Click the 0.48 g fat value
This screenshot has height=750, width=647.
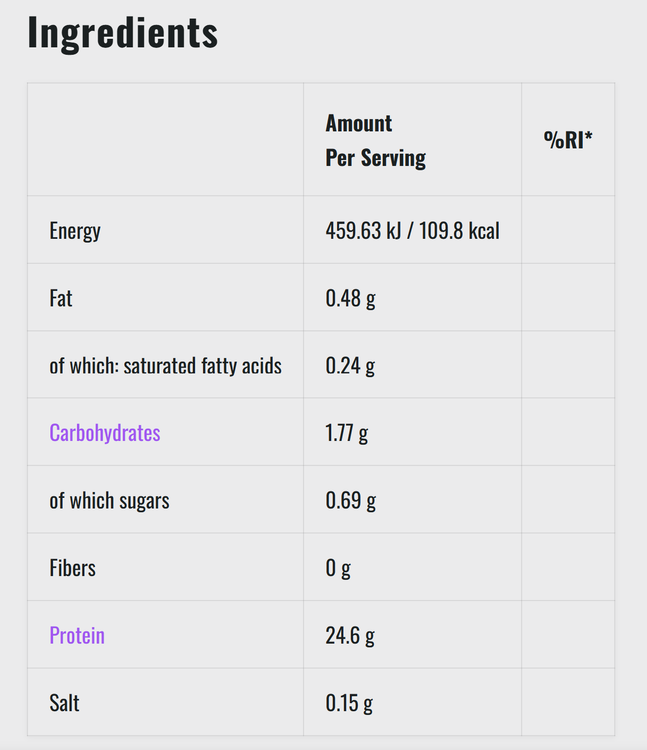350,298
